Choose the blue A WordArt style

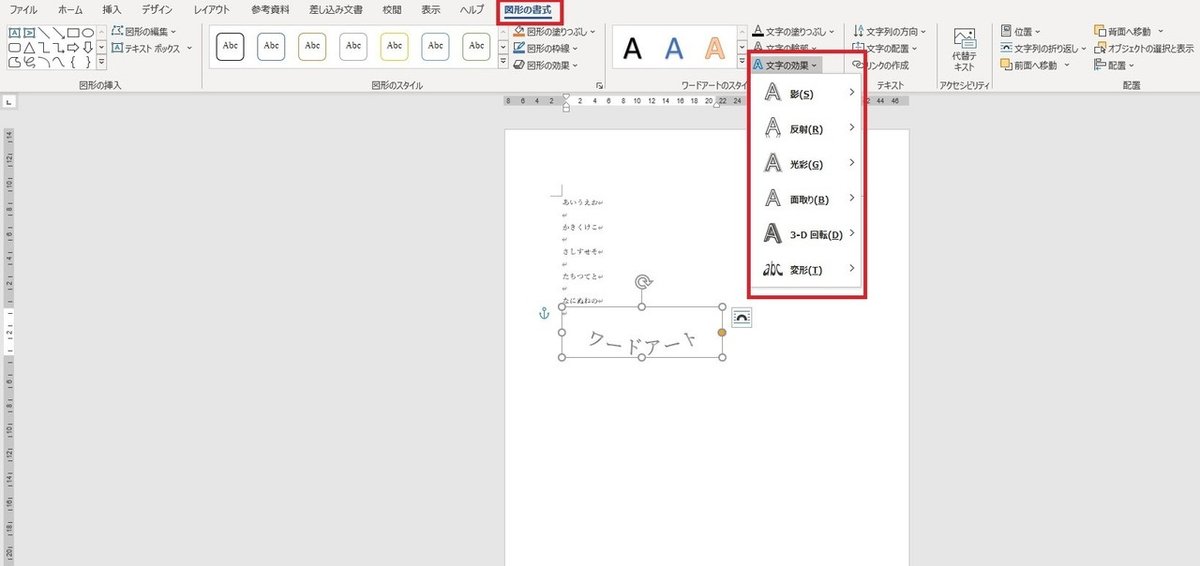pos(674,48)
